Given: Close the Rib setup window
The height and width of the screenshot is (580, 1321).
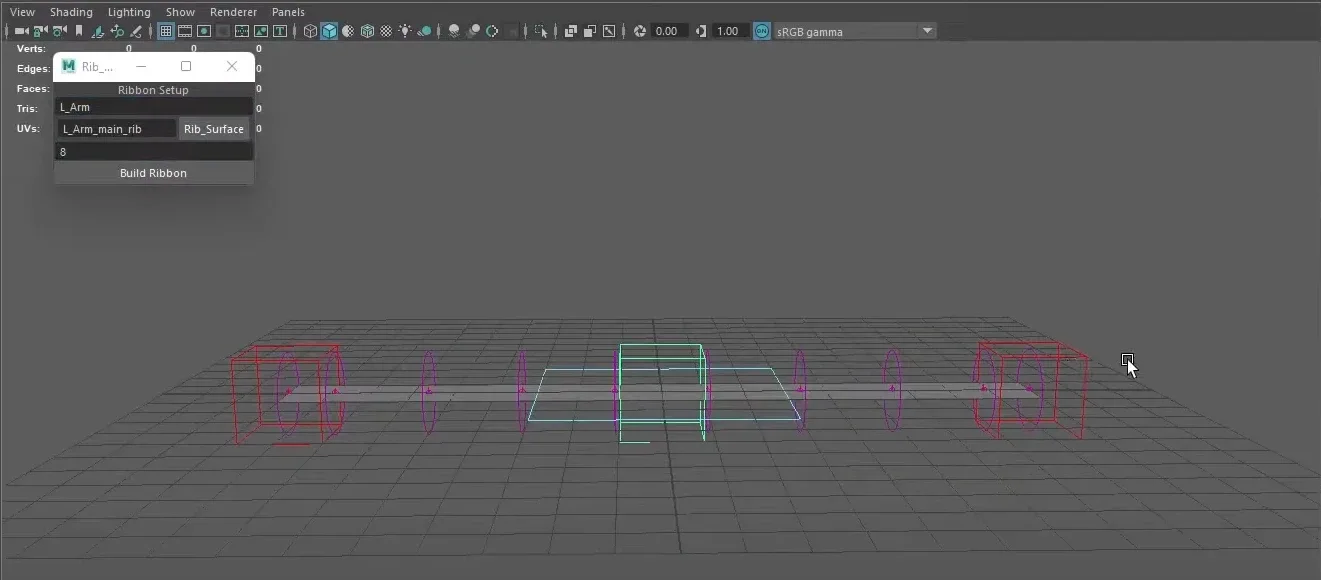Looking at the screenshot, I should [x=232, y=66].
